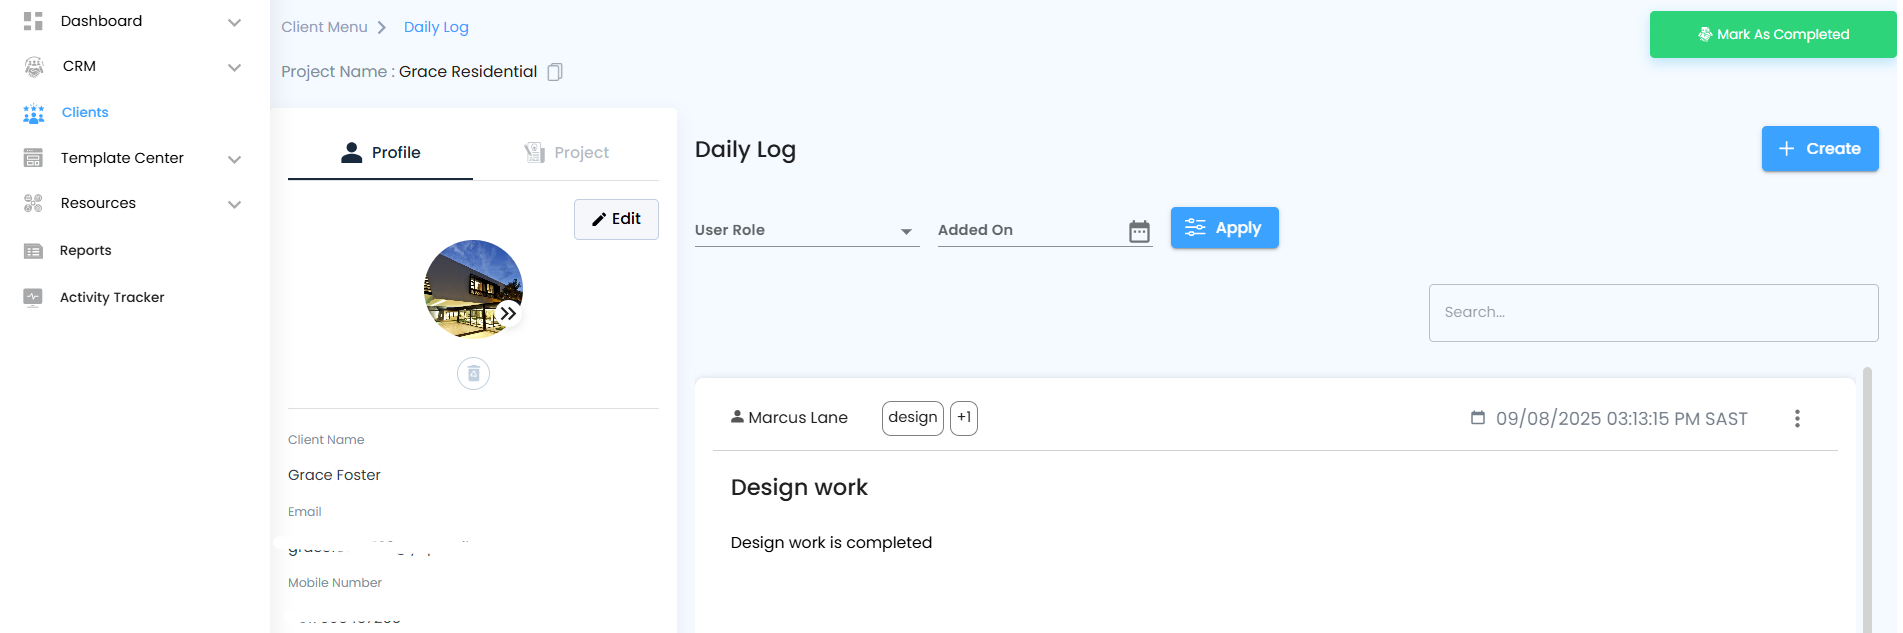Click the daily log vertical scrollbar
The image size is (1903, 633).
tap(1866, 500)
